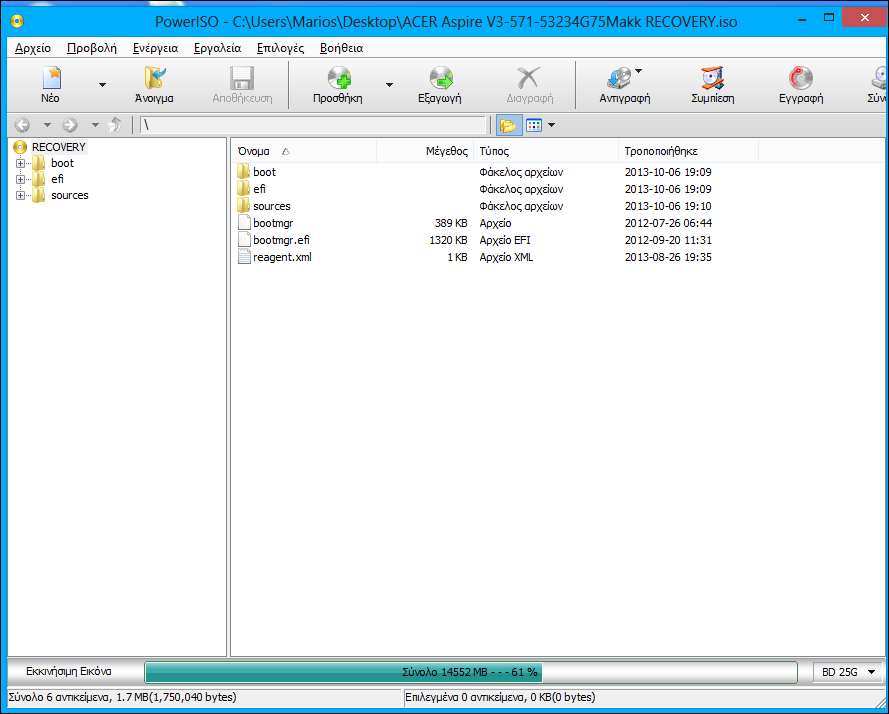889x714 pixels.
Task: Open the Βοήθεια menu
Action: (x=341, y=48)
